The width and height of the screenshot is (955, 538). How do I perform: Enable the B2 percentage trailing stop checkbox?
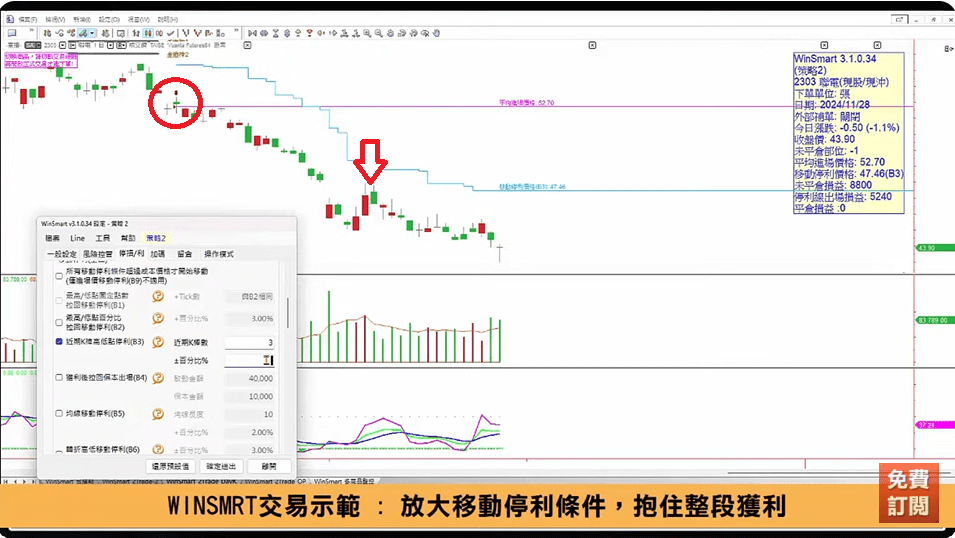coord(59,322)
